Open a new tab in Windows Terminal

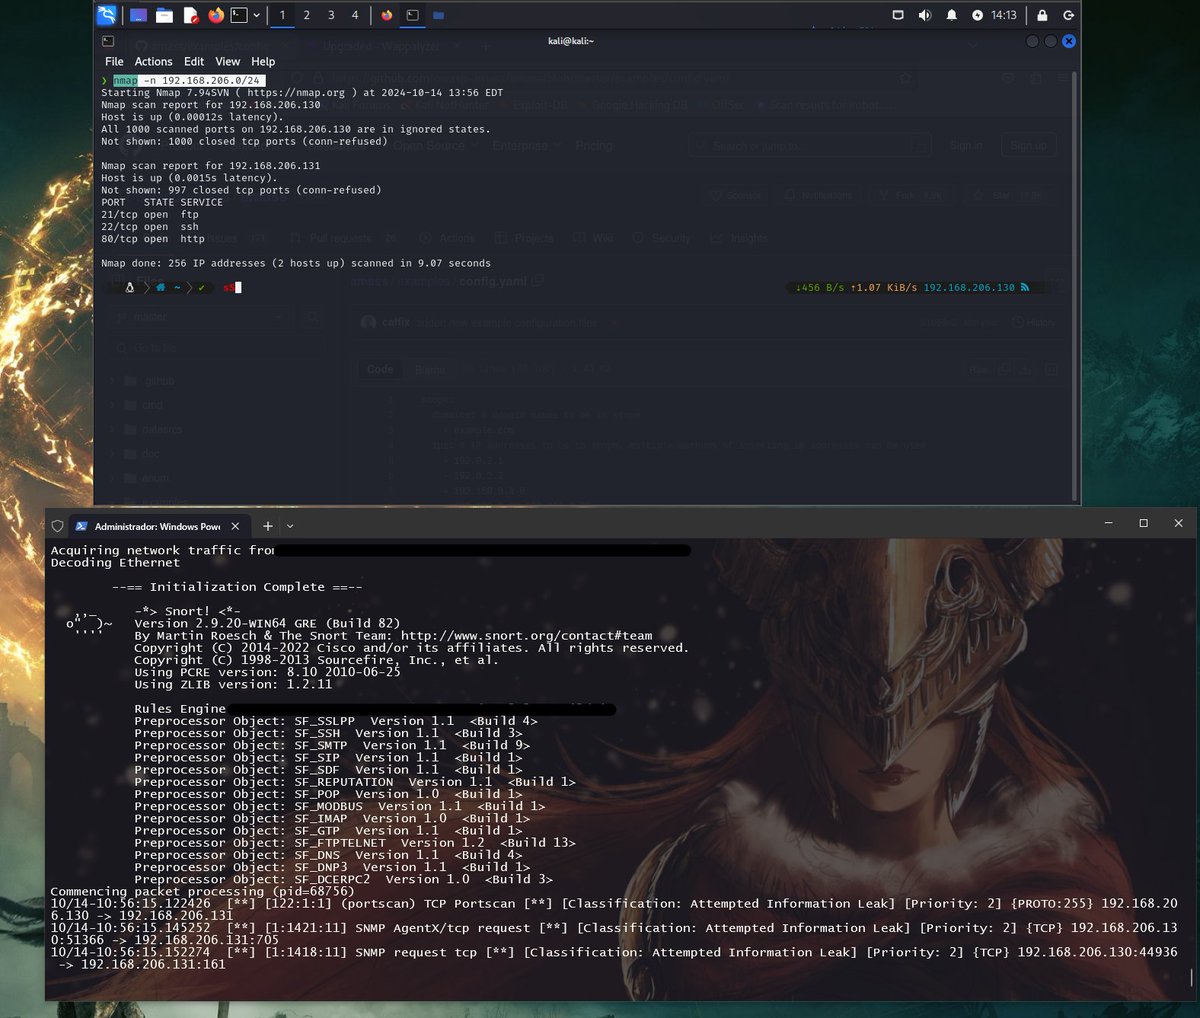click(x=268, y=526)
